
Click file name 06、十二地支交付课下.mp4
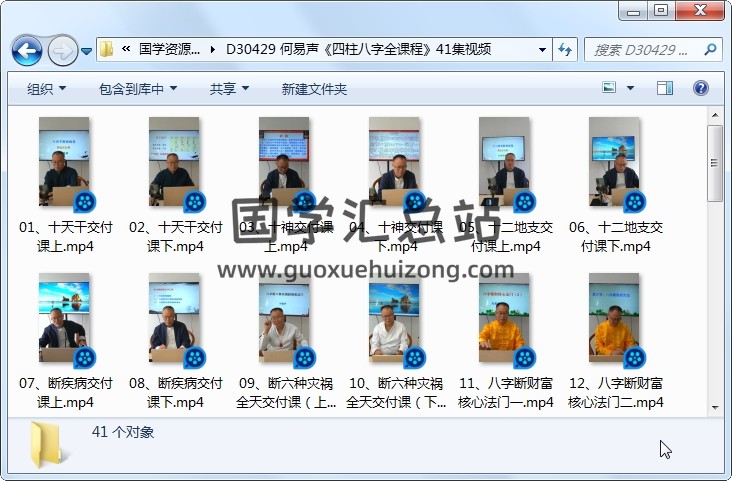(x=616, y=237)
